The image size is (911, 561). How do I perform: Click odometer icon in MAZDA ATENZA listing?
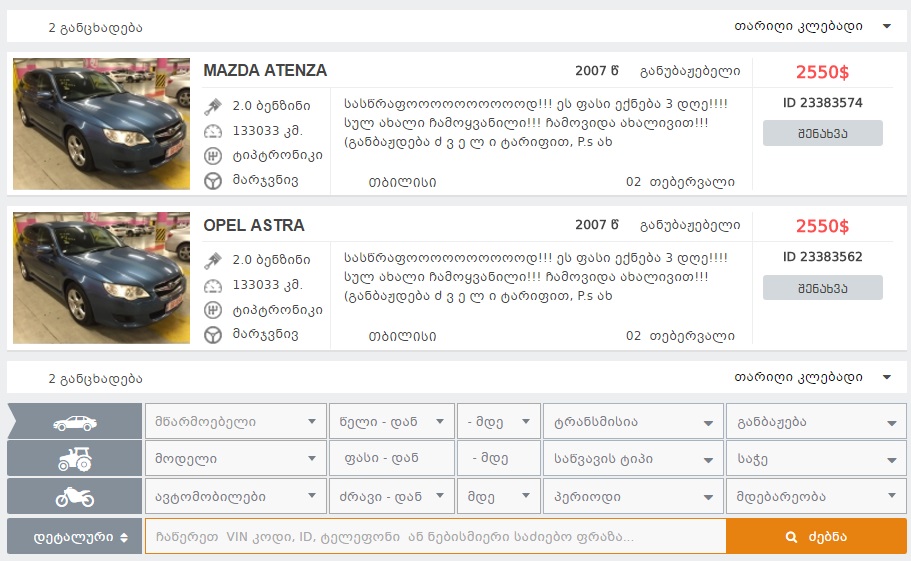[x=213, y=132]
